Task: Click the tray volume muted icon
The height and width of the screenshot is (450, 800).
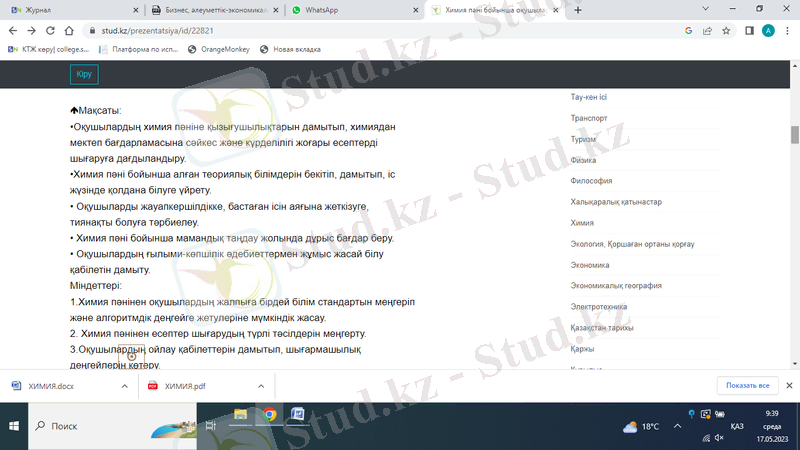Action: click(x=719, y=438)
